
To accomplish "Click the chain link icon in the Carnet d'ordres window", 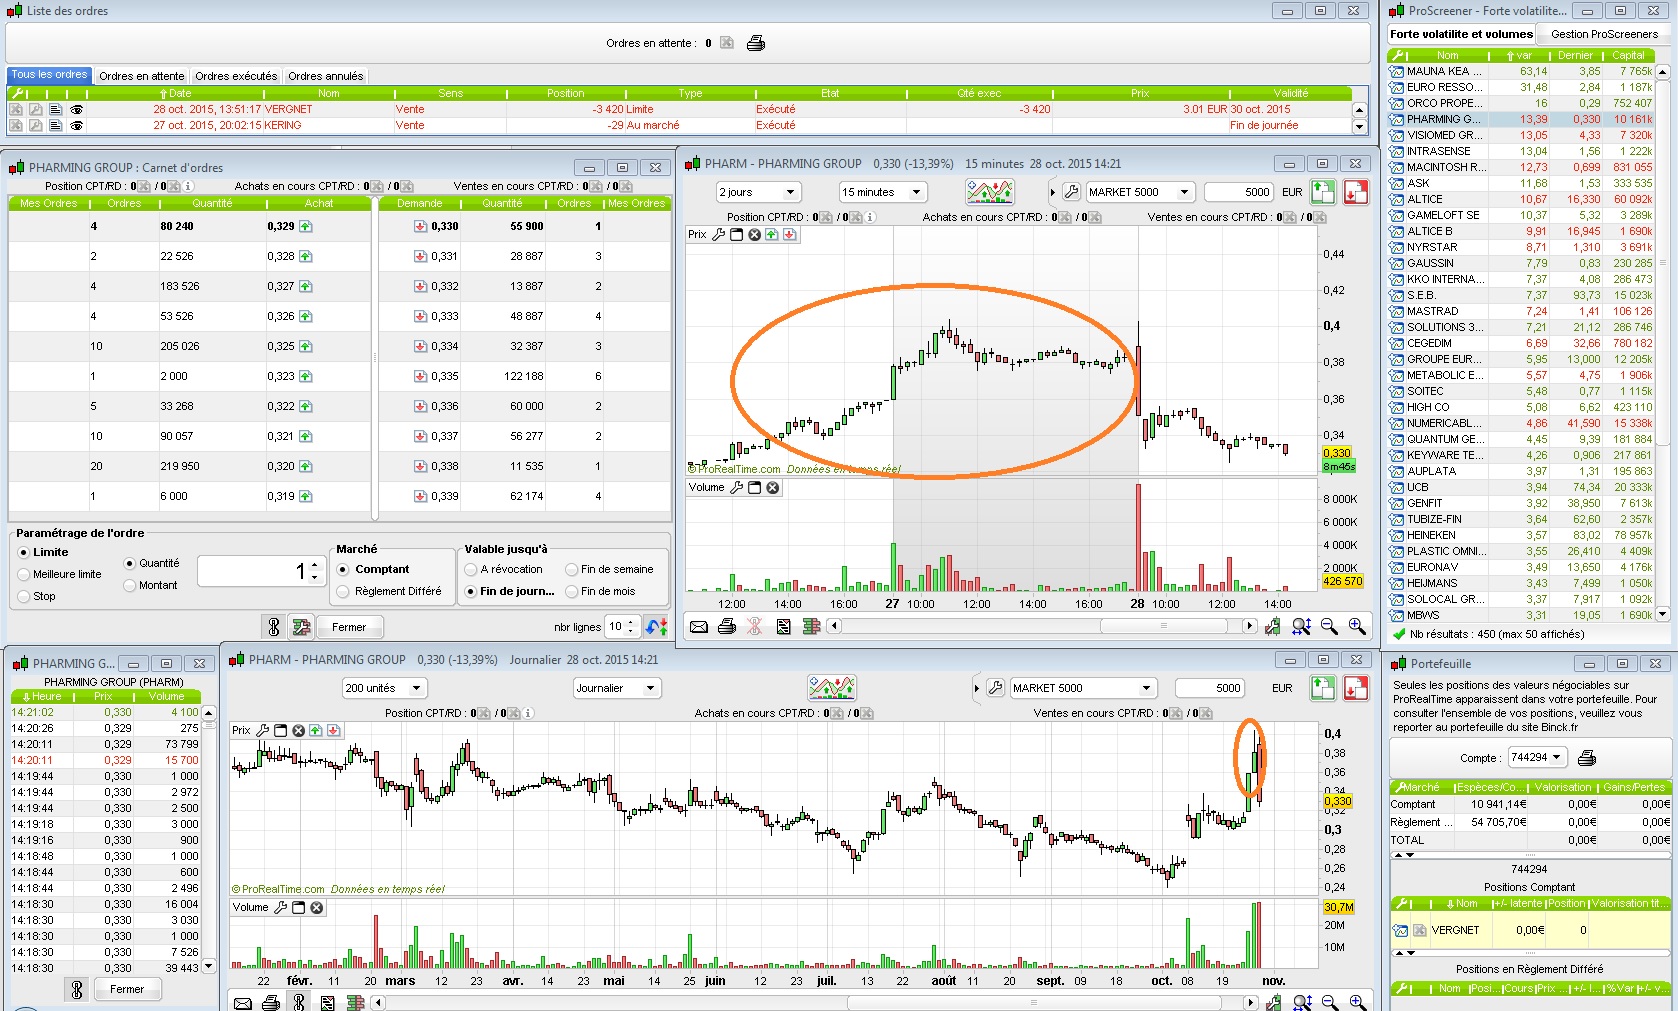I will [273, 627].
